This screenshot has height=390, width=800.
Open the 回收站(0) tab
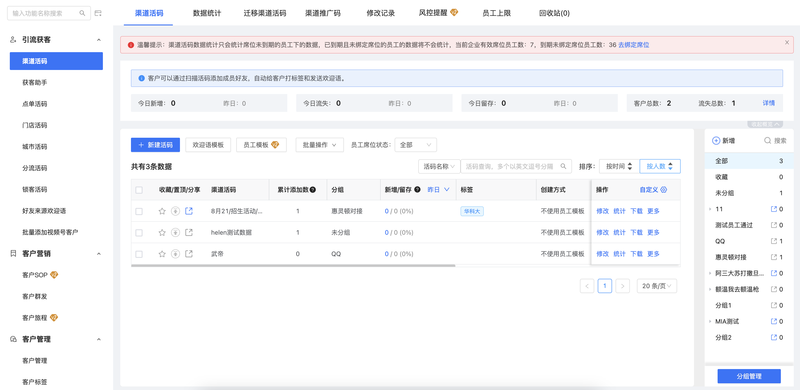[554, 13]
